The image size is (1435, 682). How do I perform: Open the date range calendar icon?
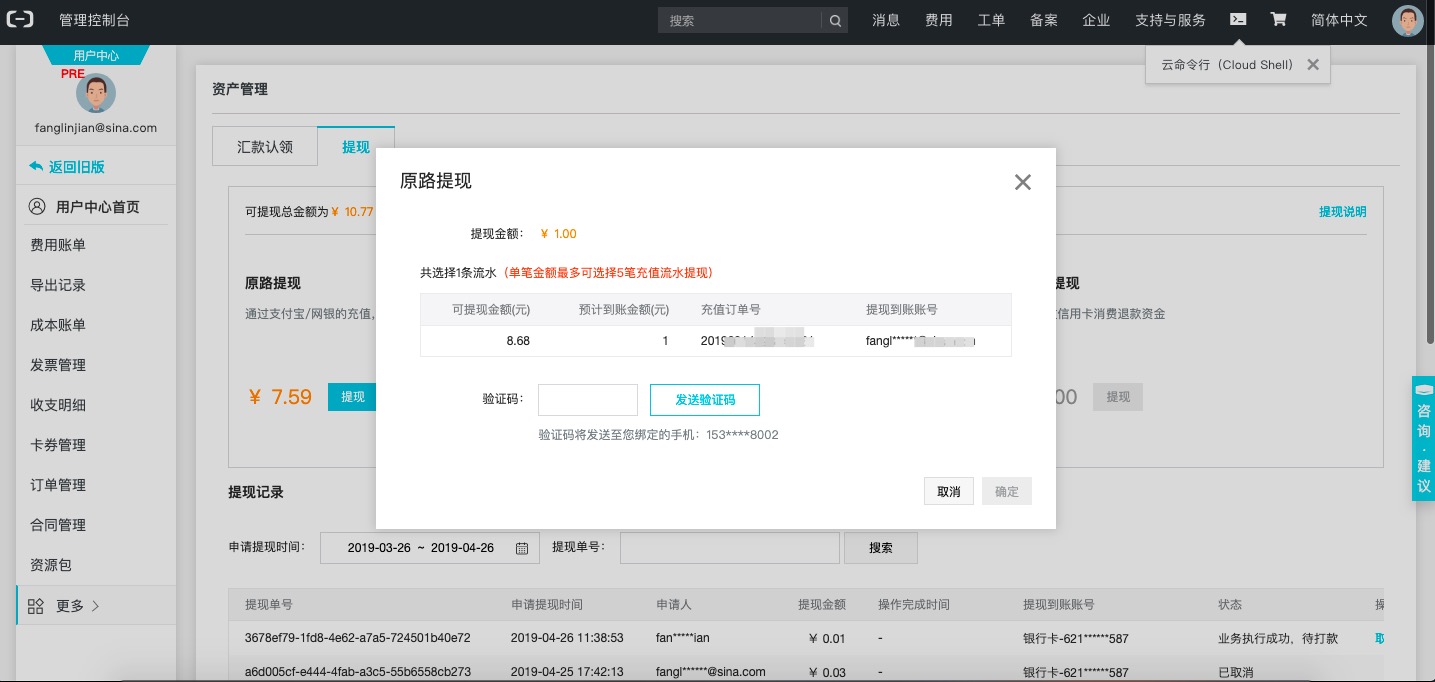pyautogui.click(x=522, y=548)
